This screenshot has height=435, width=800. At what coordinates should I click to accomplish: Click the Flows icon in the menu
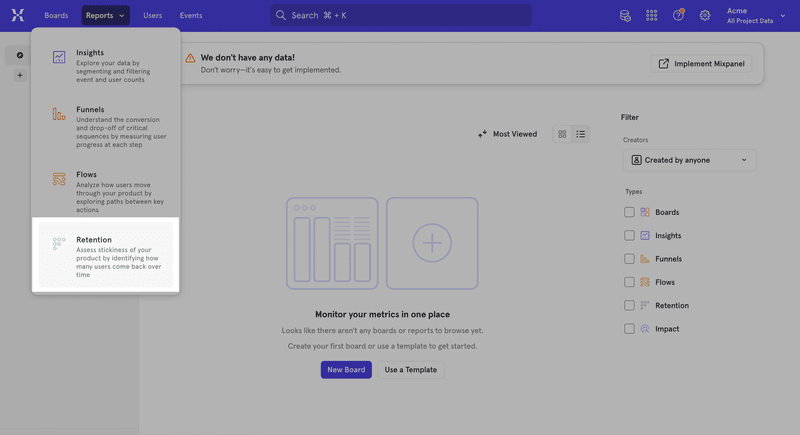coord(59,179)
